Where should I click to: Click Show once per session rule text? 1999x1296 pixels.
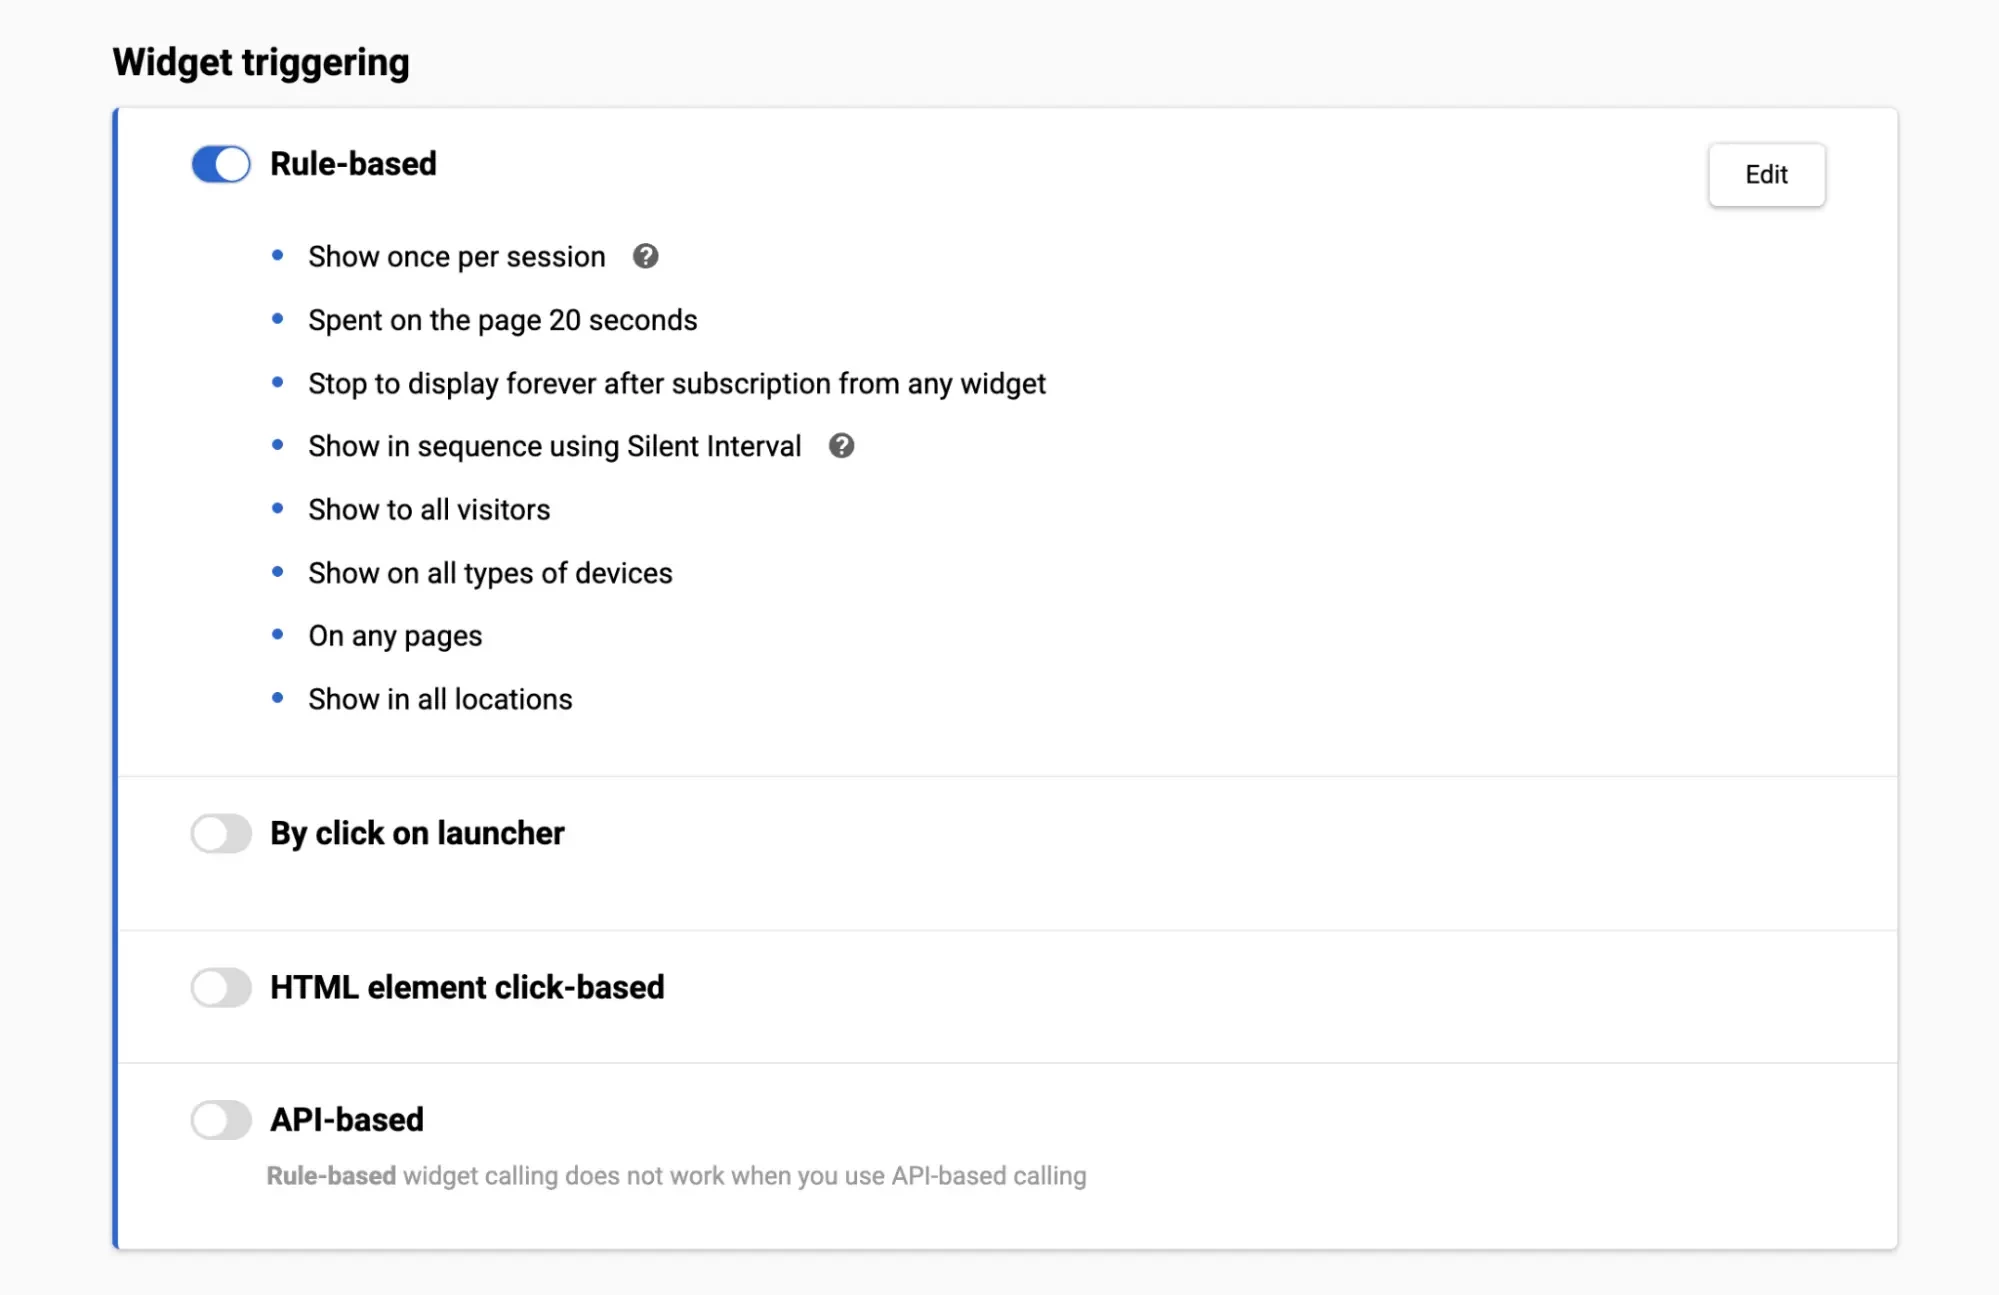click(x=456, y=257)
